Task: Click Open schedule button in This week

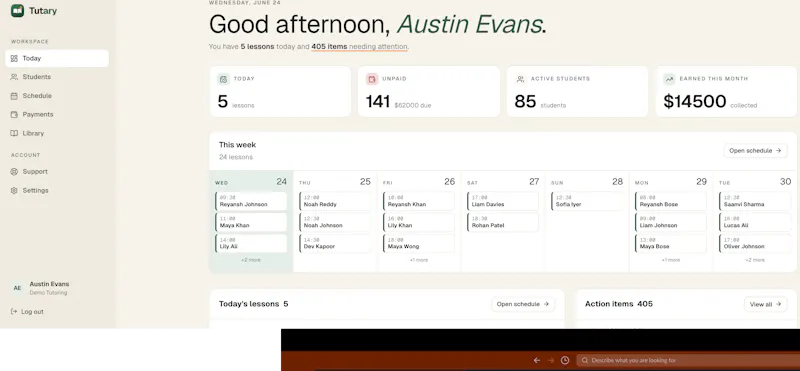Action: click(755, 151)
